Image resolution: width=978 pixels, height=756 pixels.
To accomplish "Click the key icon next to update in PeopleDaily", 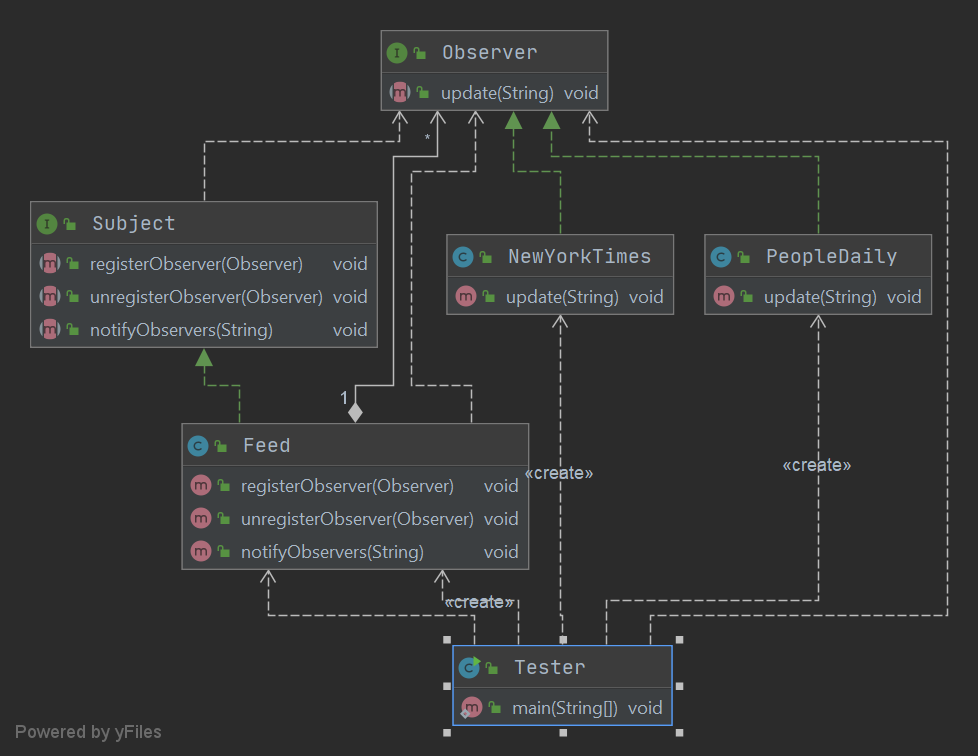I will pos(746,296).
